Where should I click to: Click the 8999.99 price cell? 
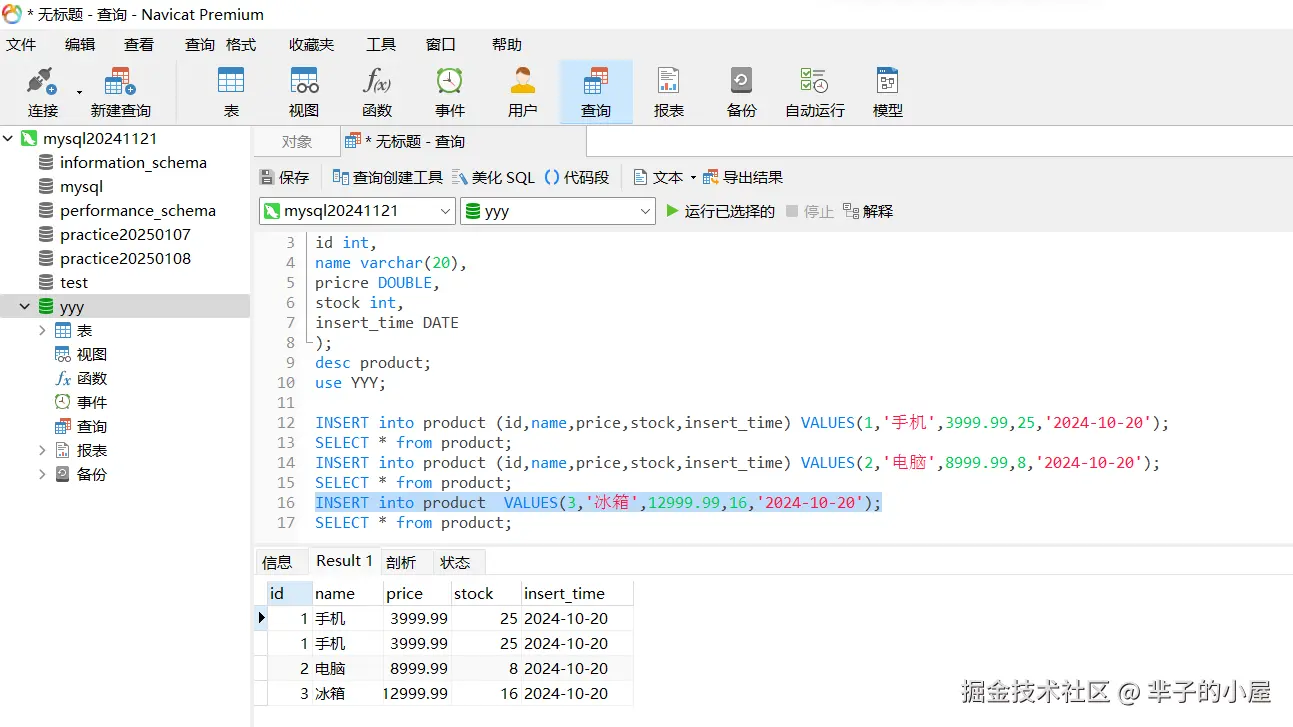[x=418, y=668]
